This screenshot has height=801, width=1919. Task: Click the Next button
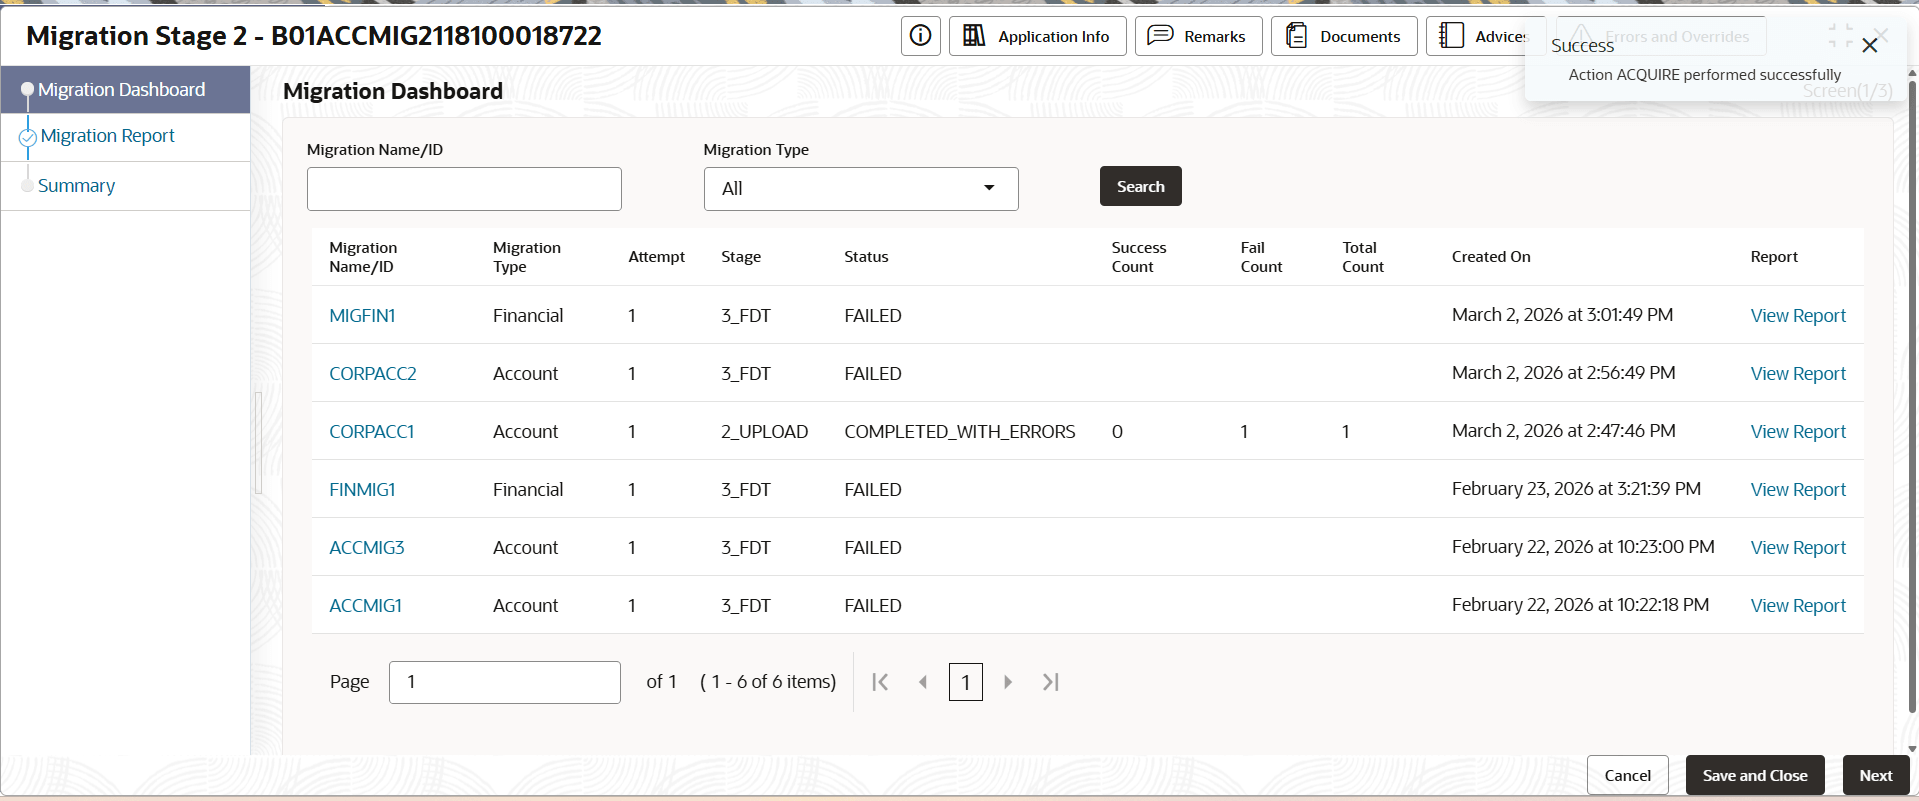1876,775
